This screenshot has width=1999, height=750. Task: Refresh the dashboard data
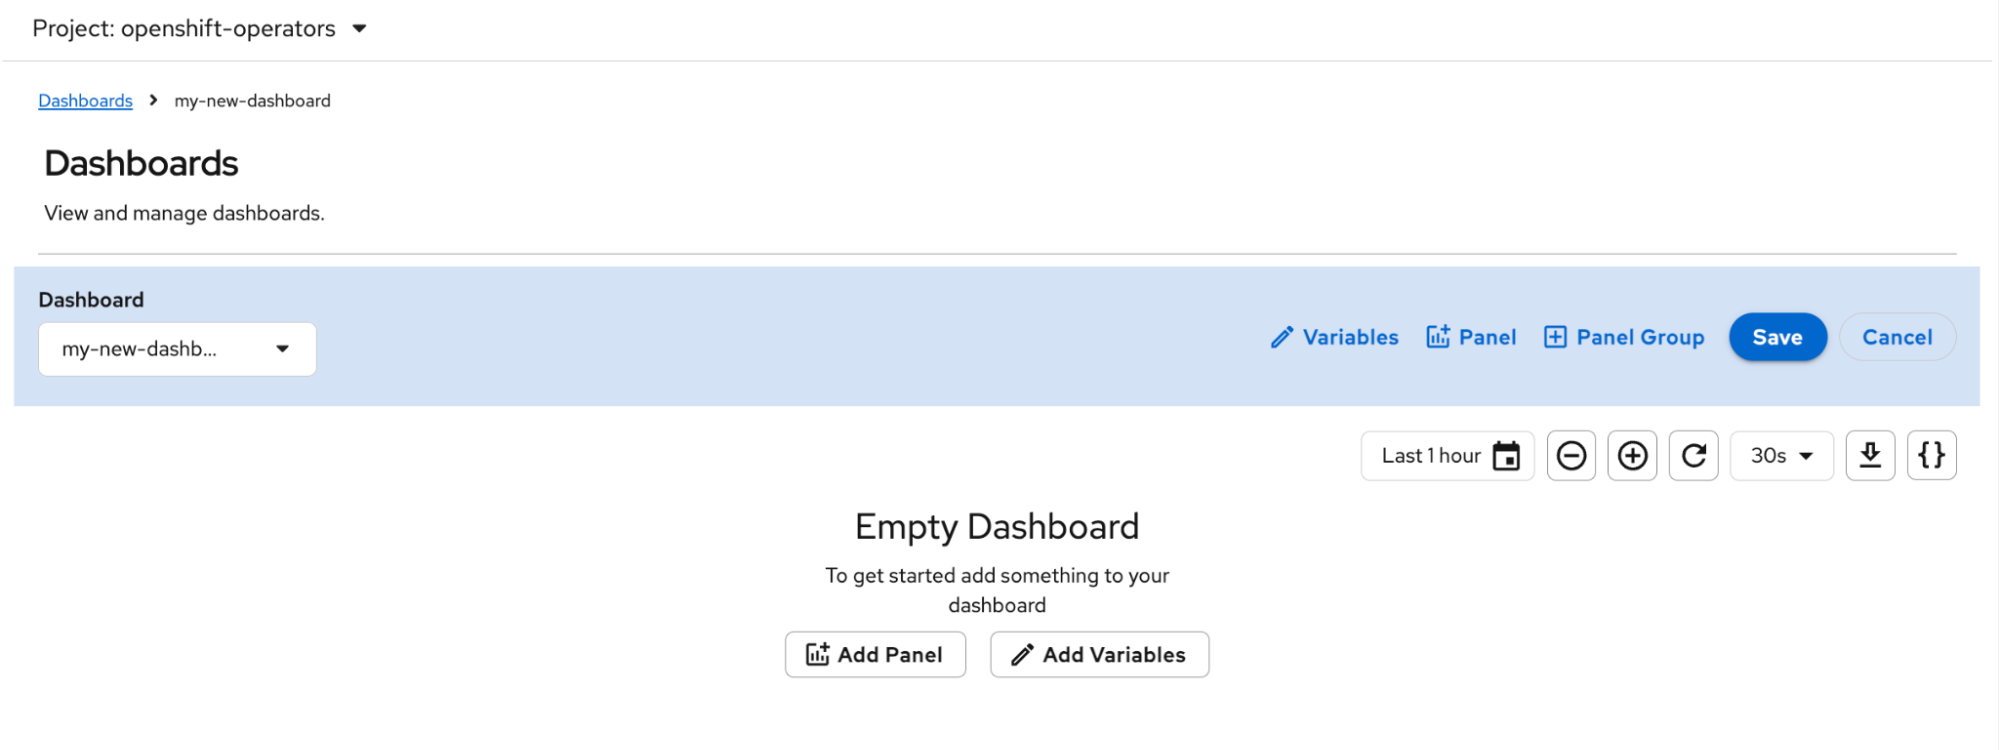[1693, 456]
